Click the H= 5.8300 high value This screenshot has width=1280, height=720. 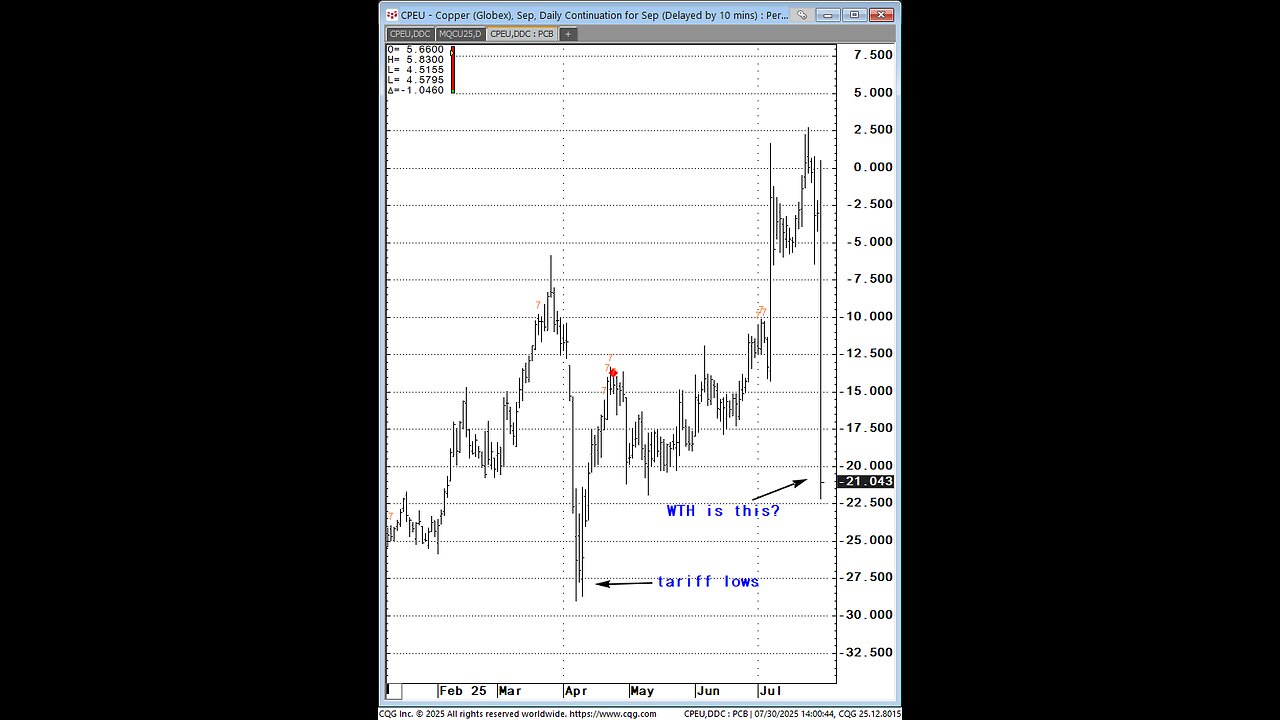point(415,59)
